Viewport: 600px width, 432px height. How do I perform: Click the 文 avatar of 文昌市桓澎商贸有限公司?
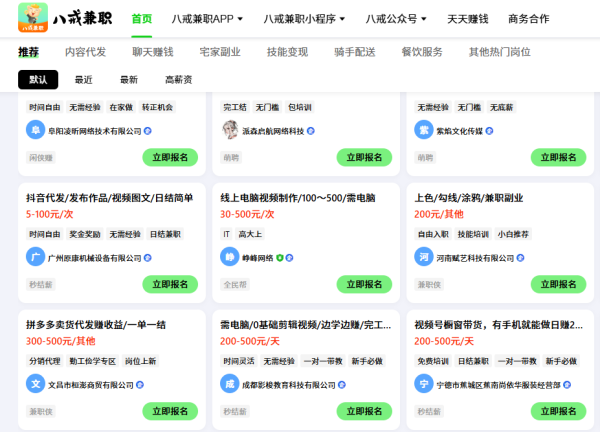(36, 384)
